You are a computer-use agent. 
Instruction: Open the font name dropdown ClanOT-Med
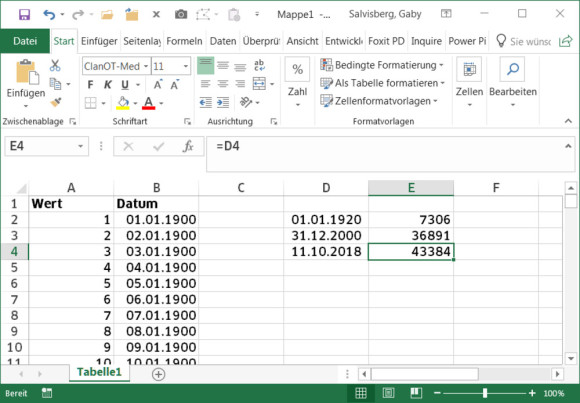pos(146,67)
